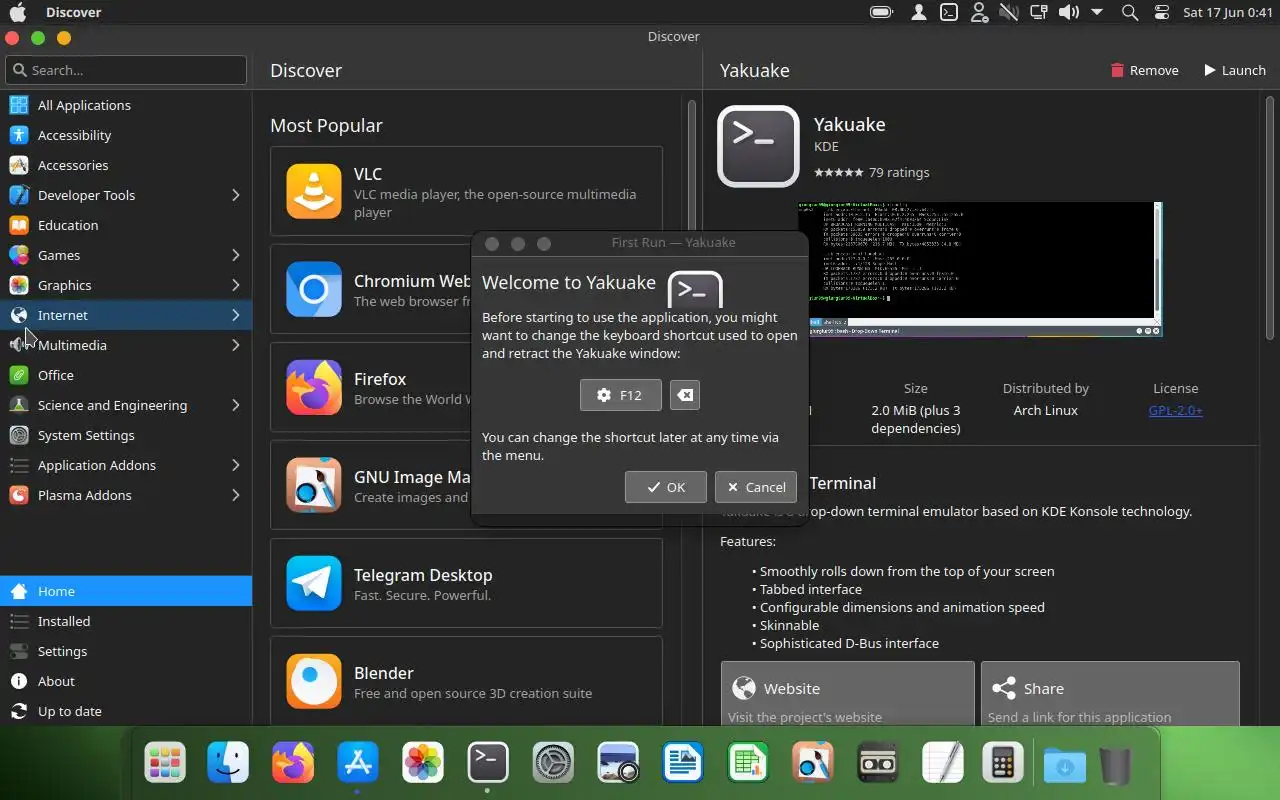Open the VLC app entry
The height and width of the screenshot is (800, 1280).
click(x=466, y=191)
